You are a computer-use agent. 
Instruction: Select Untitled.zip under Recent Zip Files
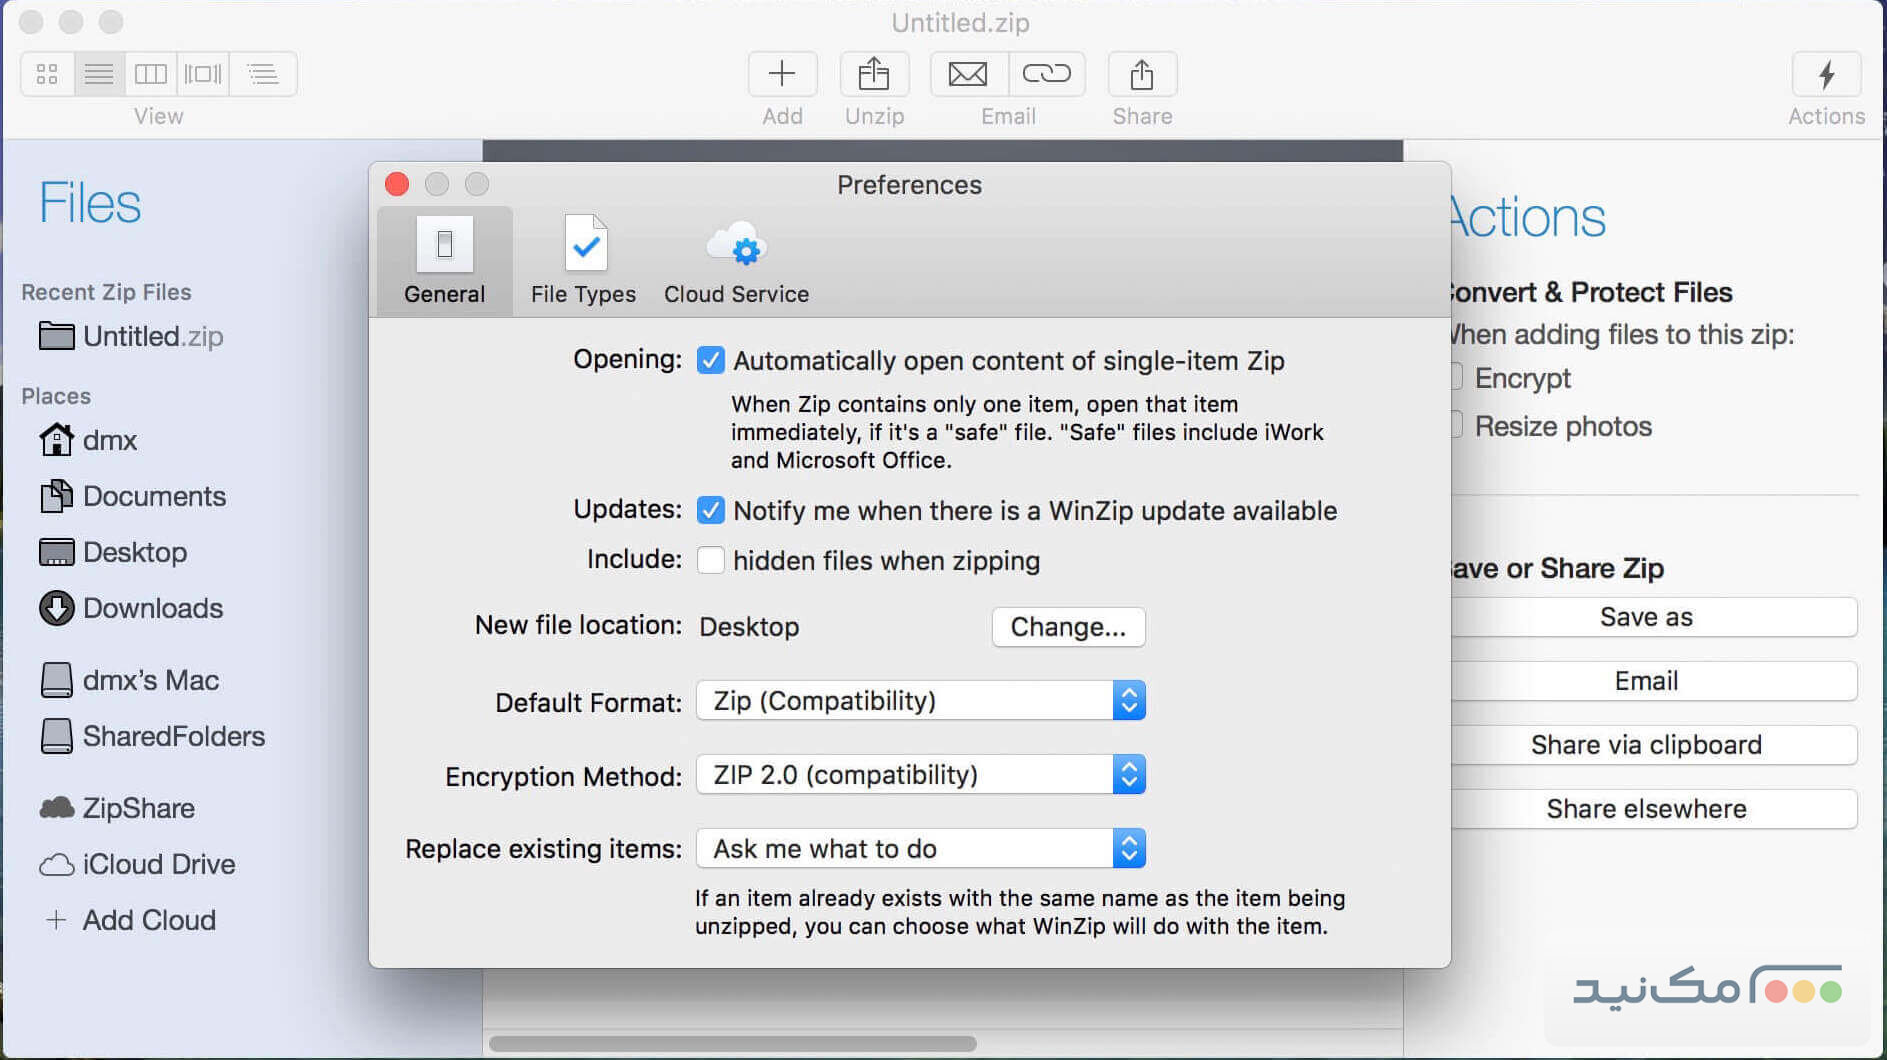(155, 337)
